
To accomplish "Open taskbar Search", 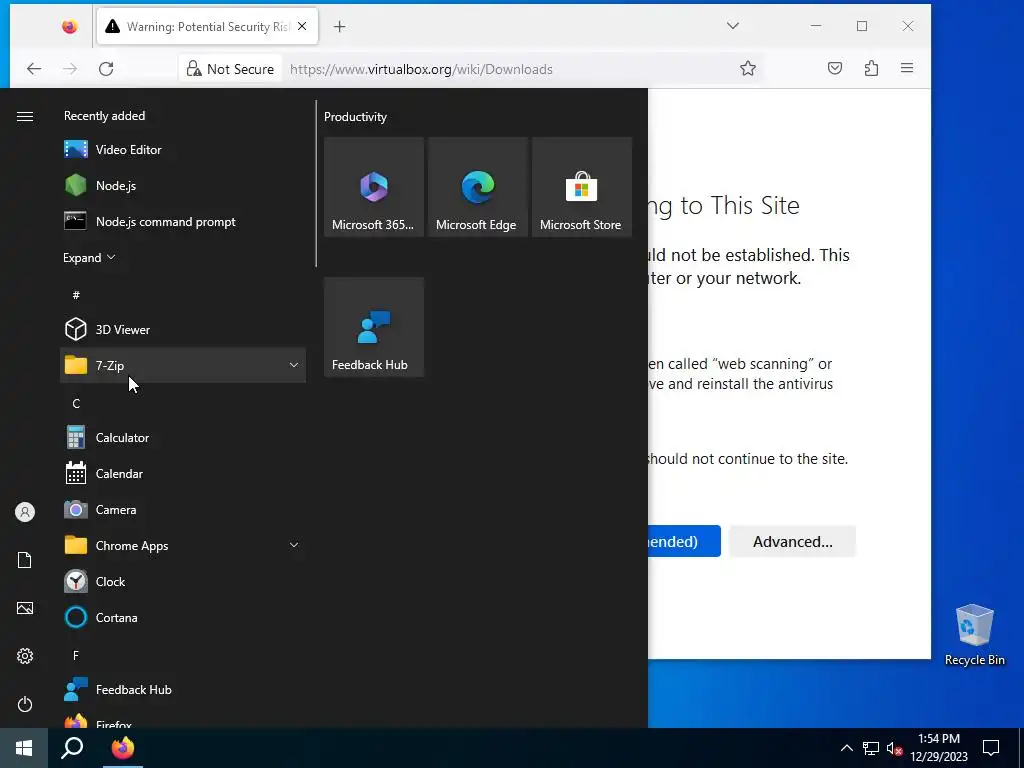I will 72,748.
